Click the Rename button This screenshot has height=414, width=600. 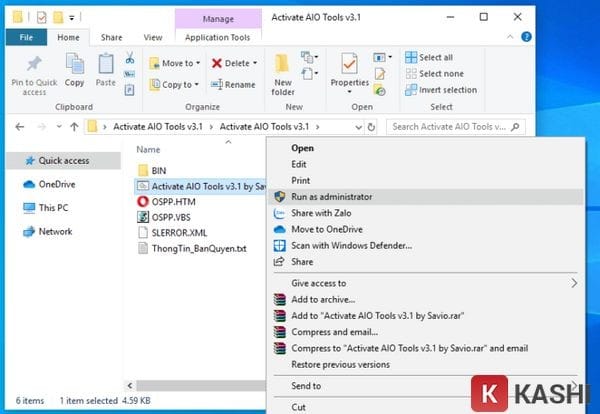(233, 85)
